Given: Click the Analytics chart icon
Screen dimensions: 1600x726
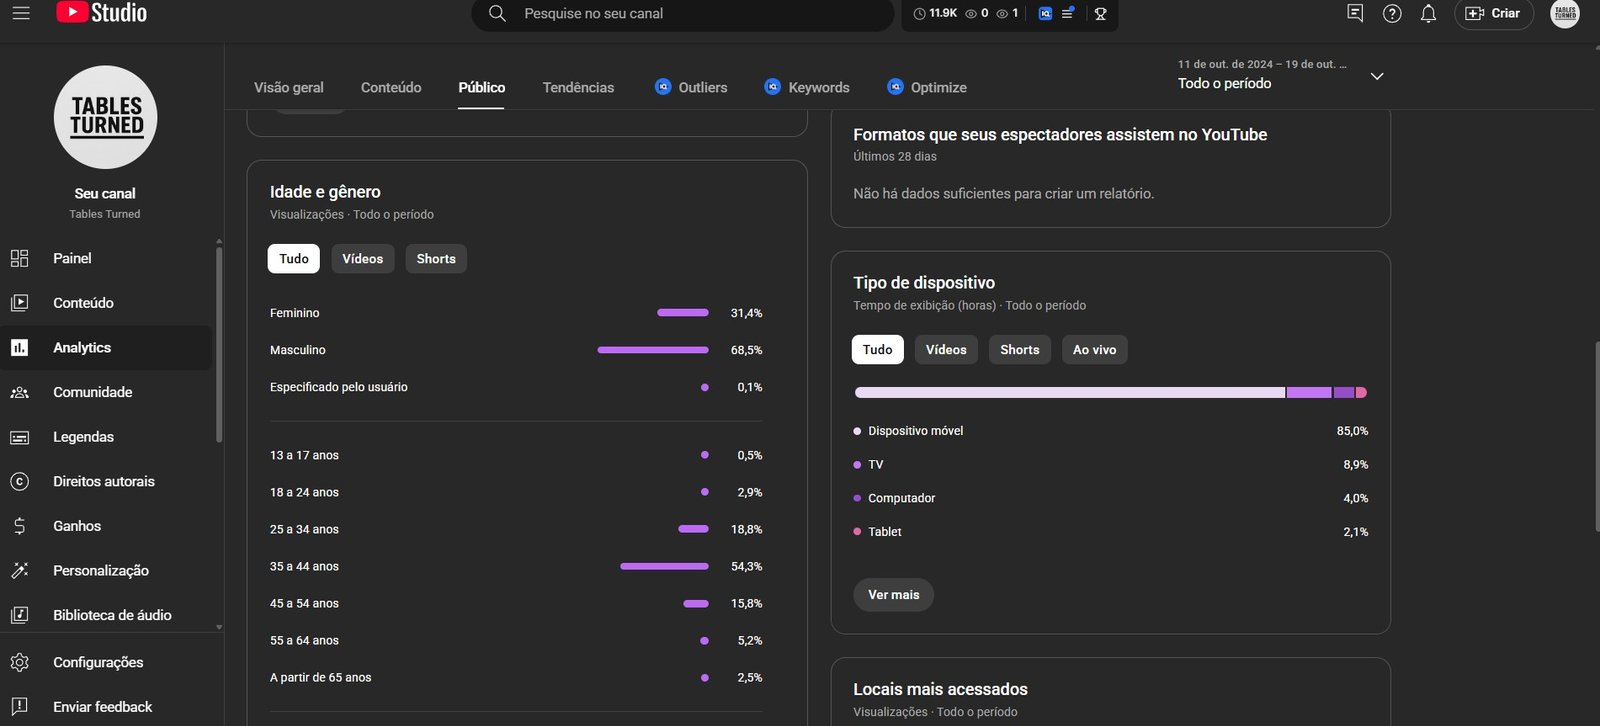Looking at the screenshot, I should (x=19, y=348).
